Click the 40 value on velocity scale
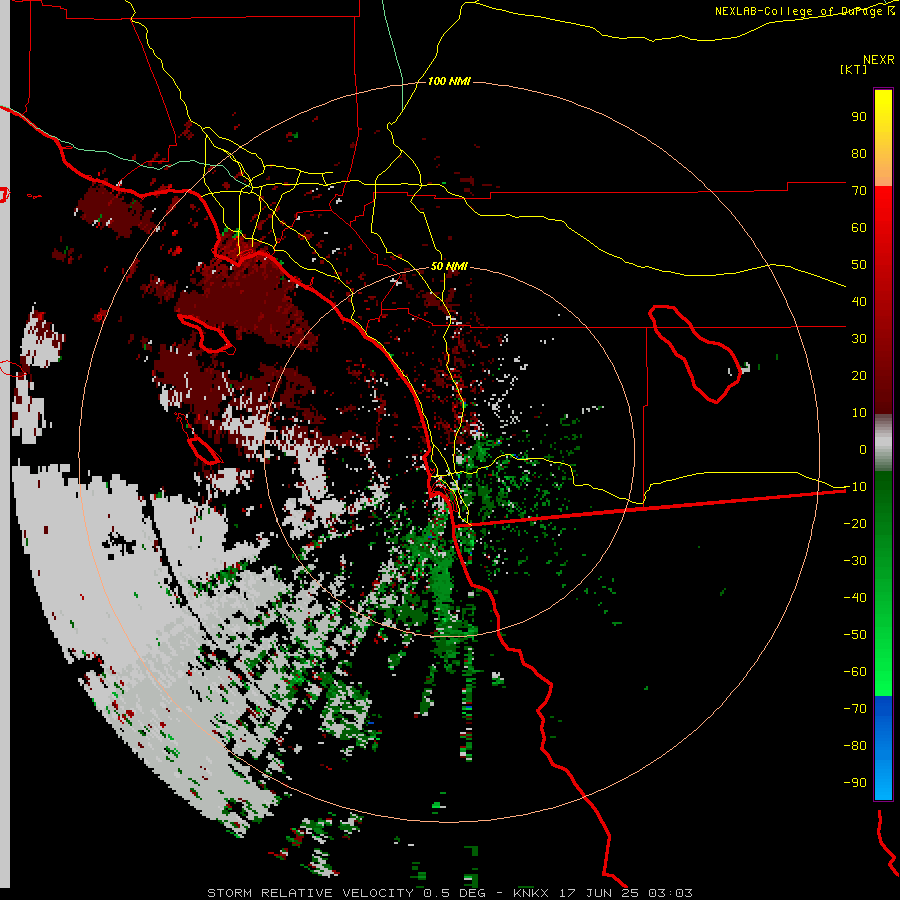 coord(859,302)
